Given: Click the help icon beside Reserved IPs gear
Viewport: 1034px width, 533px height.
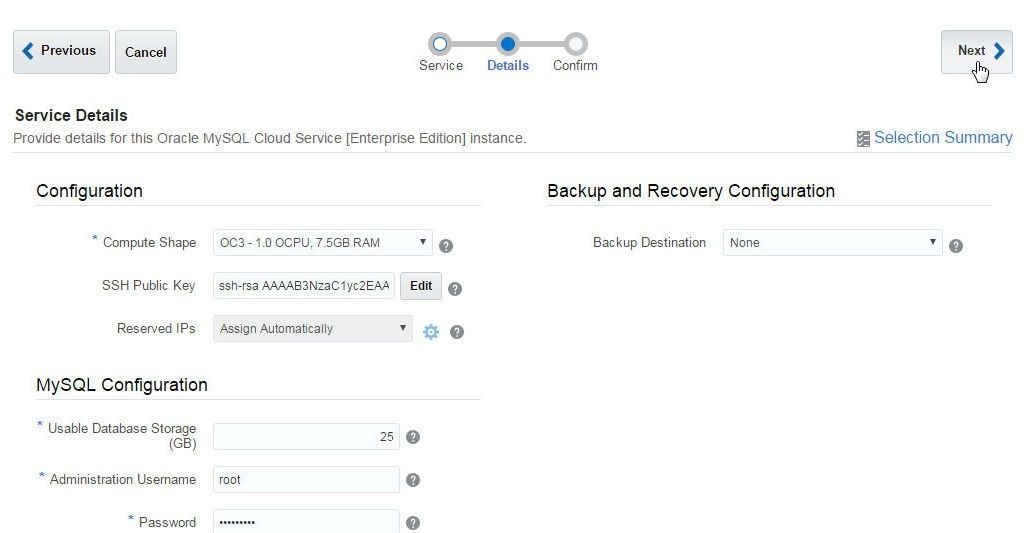Looking at the screenshot, I should point(456,332).
